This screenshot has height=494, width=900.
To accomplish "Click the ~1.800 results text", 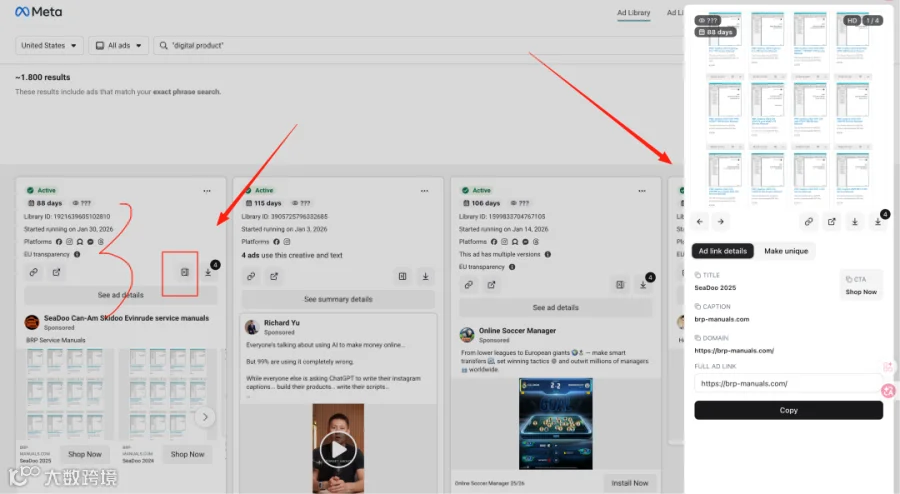I will [43, 77].
